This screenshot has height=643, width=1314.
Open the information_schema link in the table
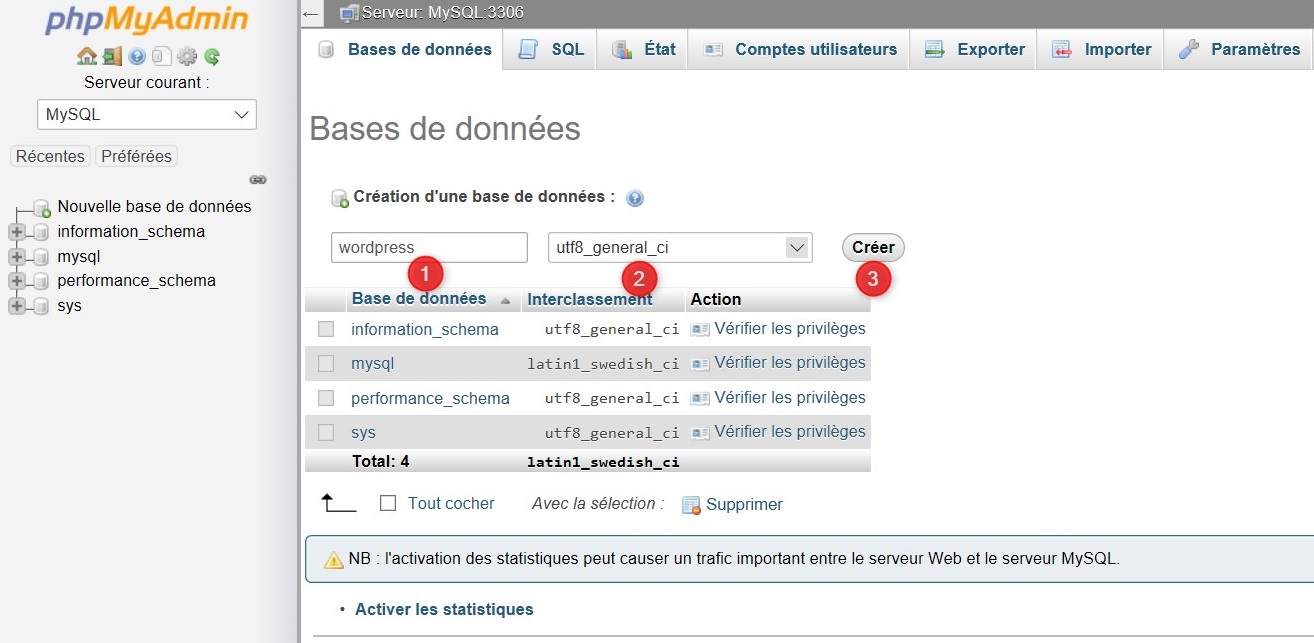point(425,329)
